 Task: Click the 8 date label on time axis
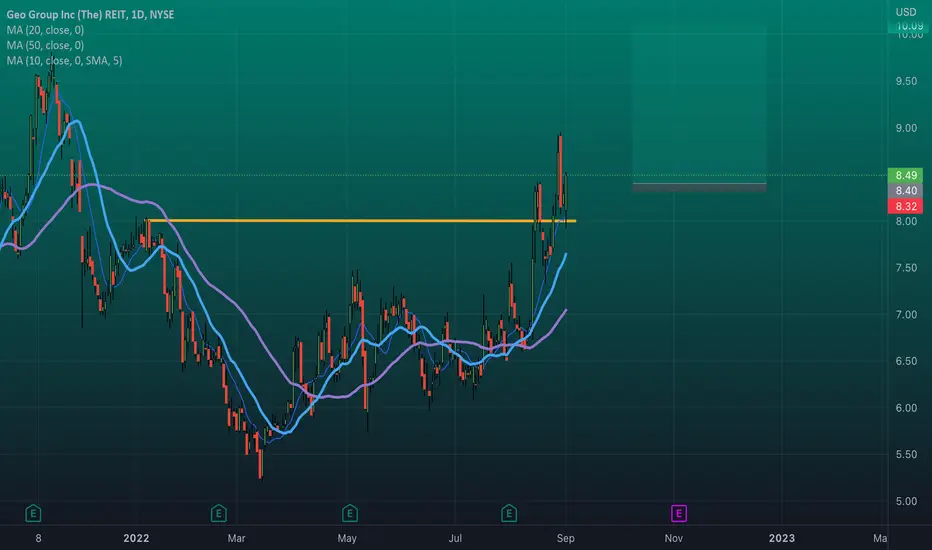pos(39,538)
